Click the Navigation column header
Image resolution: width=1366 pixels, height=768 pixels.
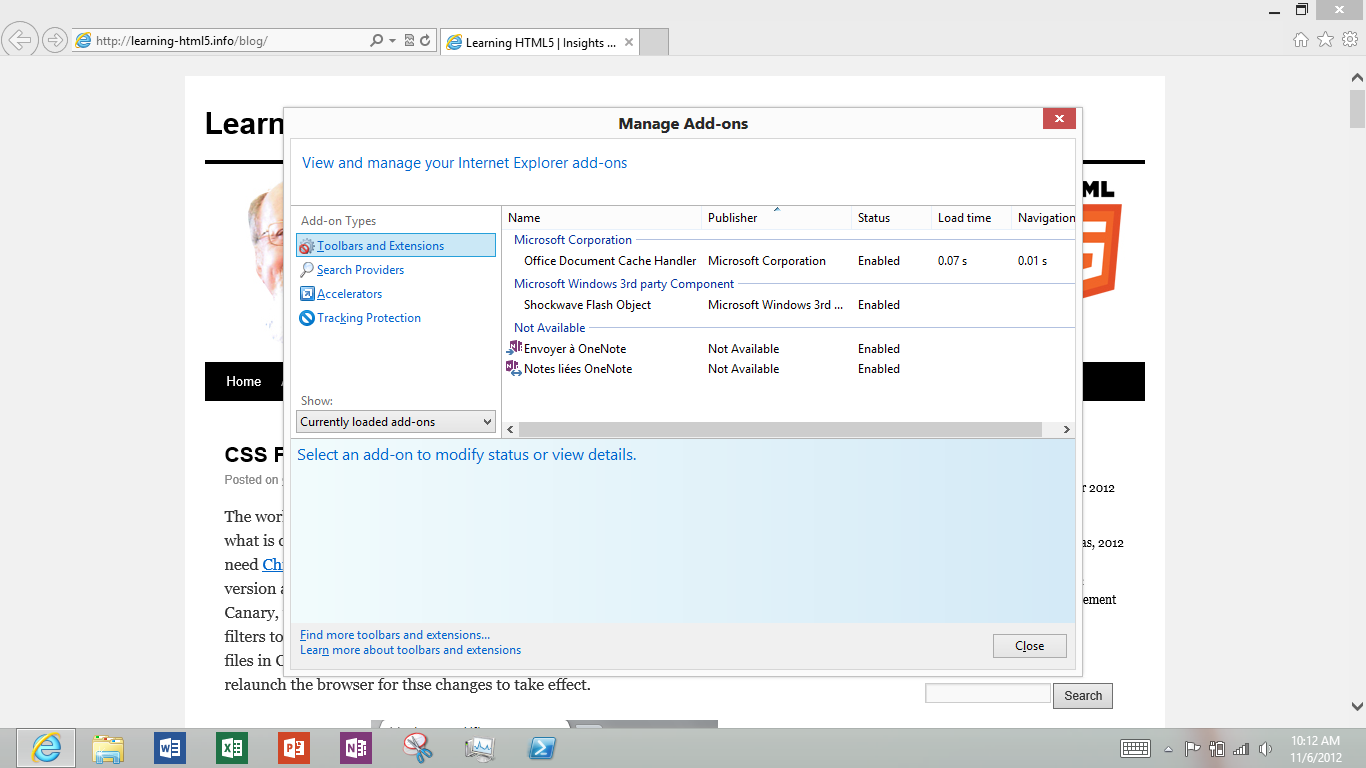tap(1044, 218)
